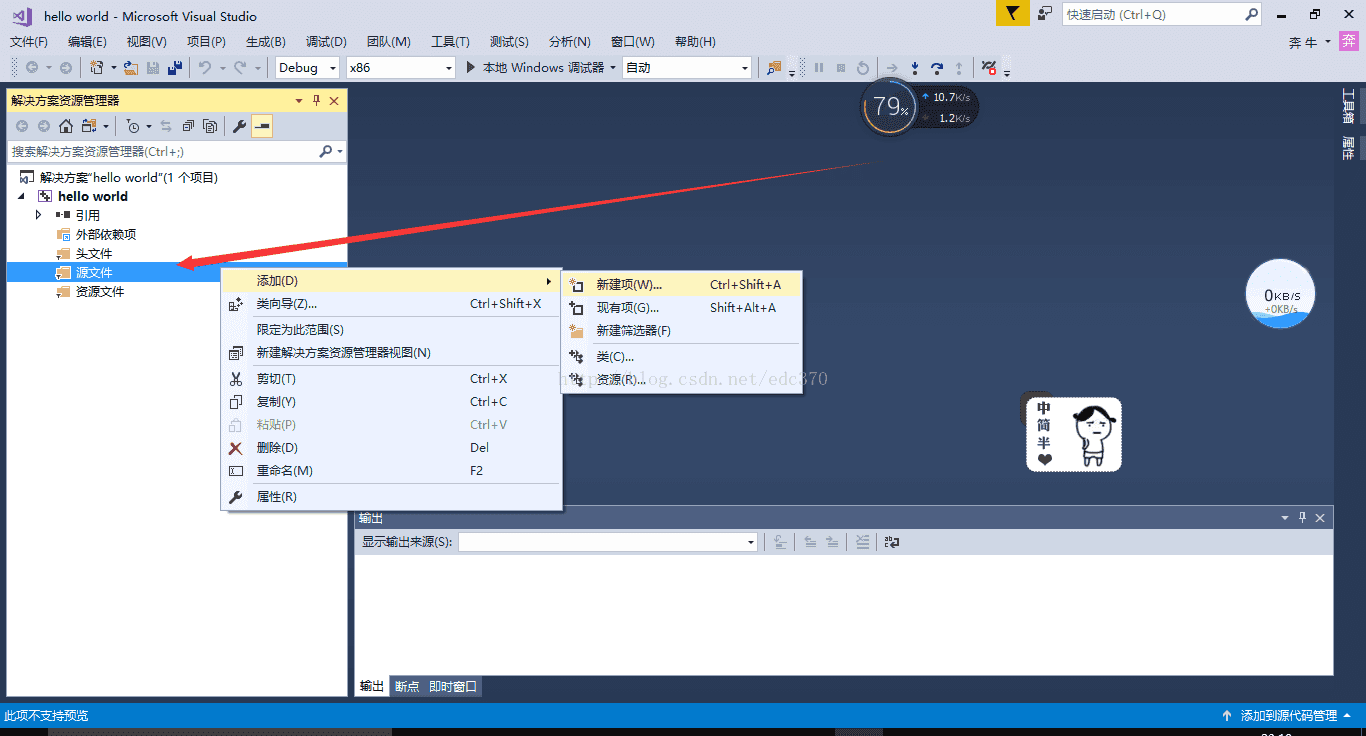Click 重命名(M) in the context menu
The height and width of the screenshot is (736, 1366).
391,471
